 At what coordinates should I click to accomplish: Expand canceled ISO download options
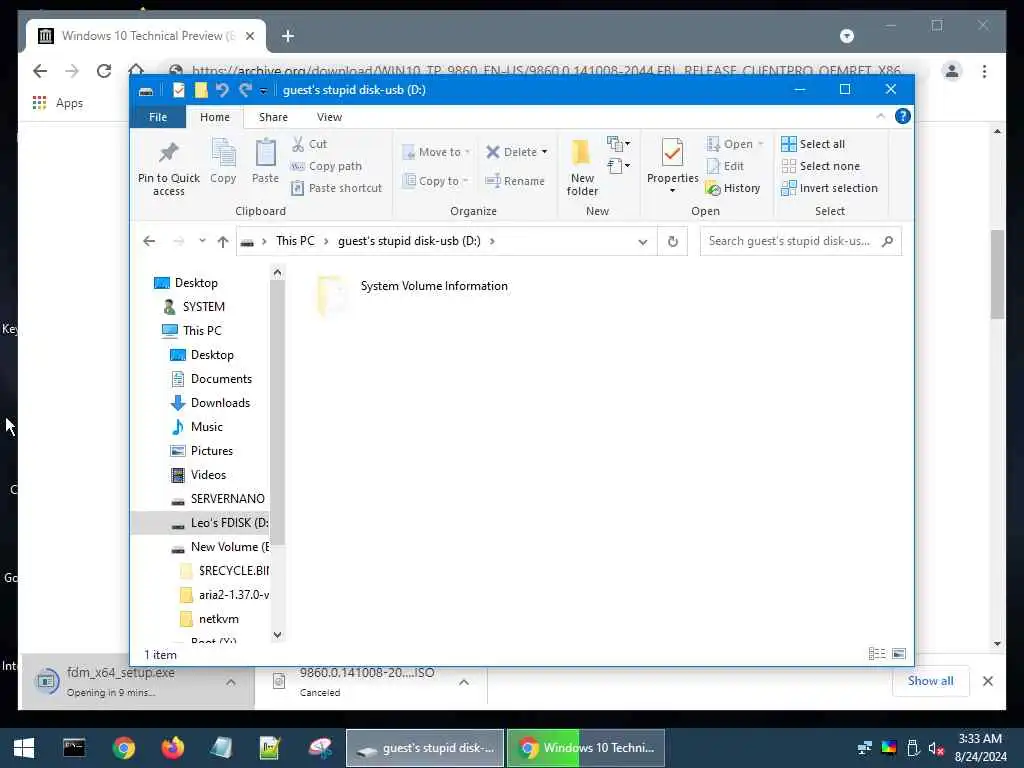(464, 682)
